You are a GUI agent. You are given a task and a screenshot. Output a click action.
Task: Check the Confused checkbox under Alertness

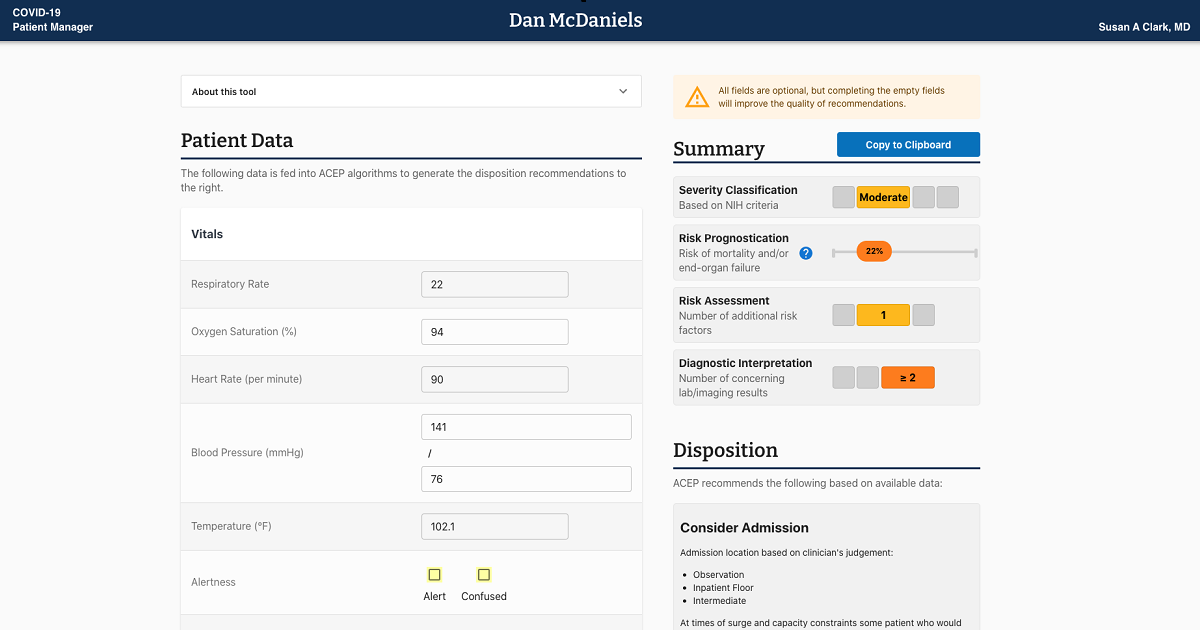[x=483, y=575]
